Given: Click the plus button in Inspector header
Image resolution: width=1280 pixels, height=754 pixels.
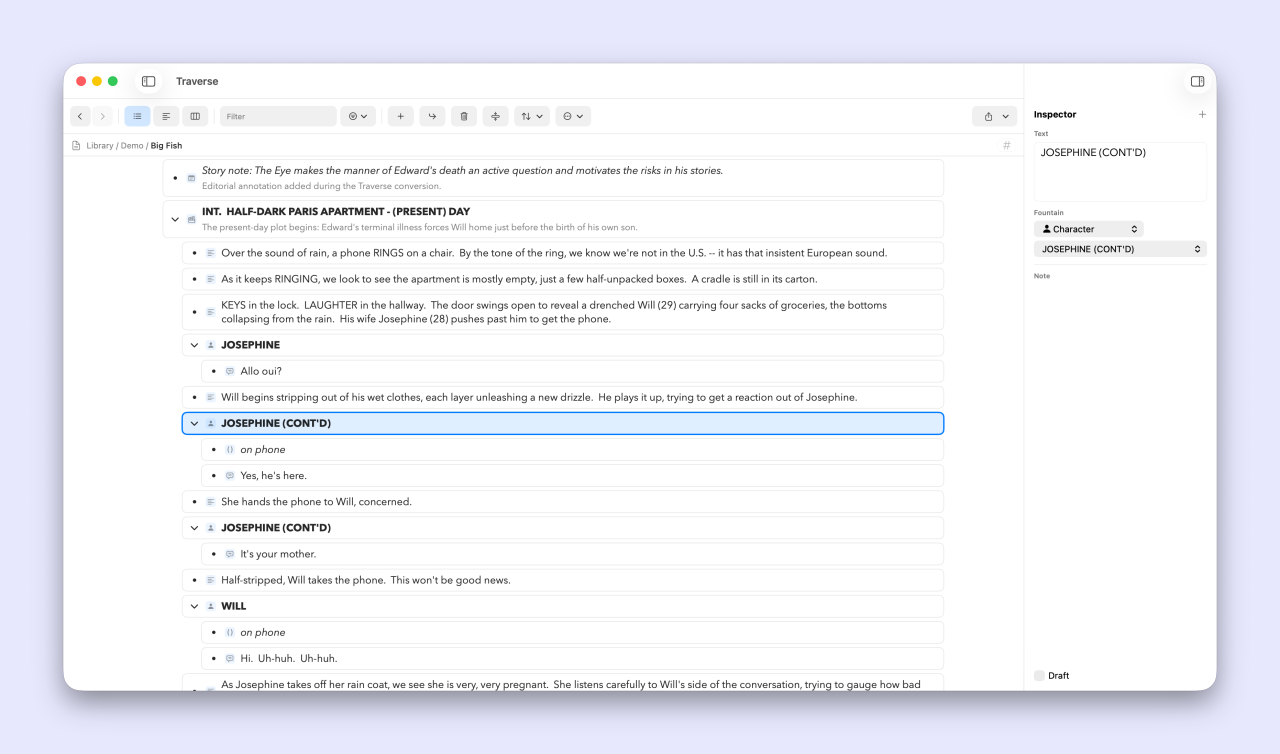Looking at the screenshot, I should (x=1202, y=114).
